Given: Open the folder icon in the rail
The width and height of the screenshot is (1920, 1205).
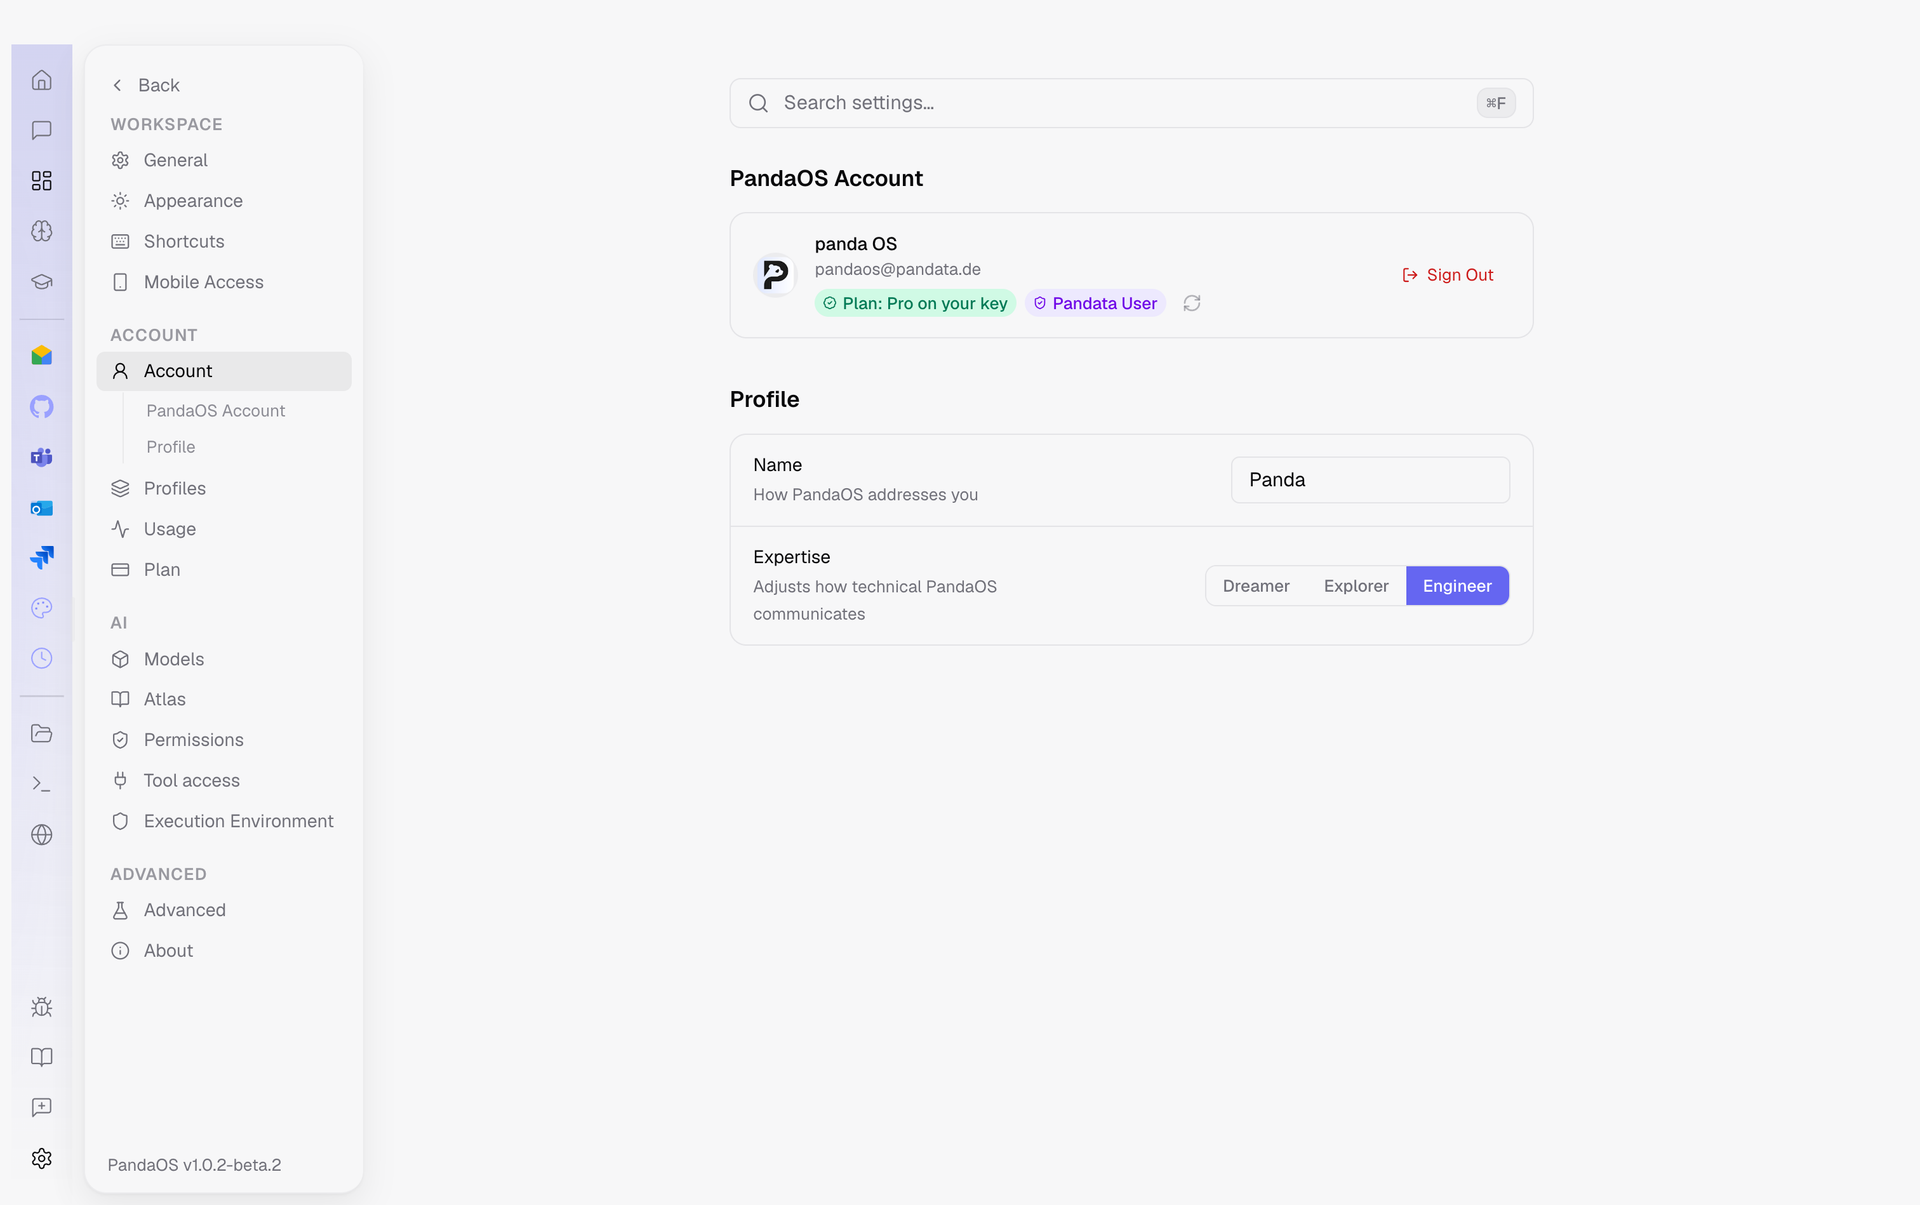Looking at the screenshot, I should [41, 733].
